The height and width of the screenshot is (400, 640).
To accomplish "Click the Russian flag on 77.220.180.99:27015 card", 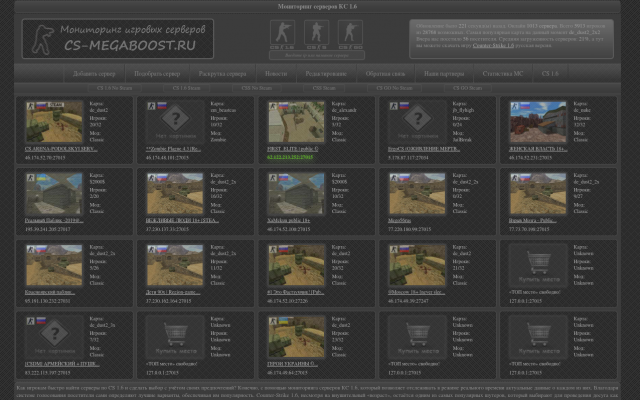I will (404, 178).
